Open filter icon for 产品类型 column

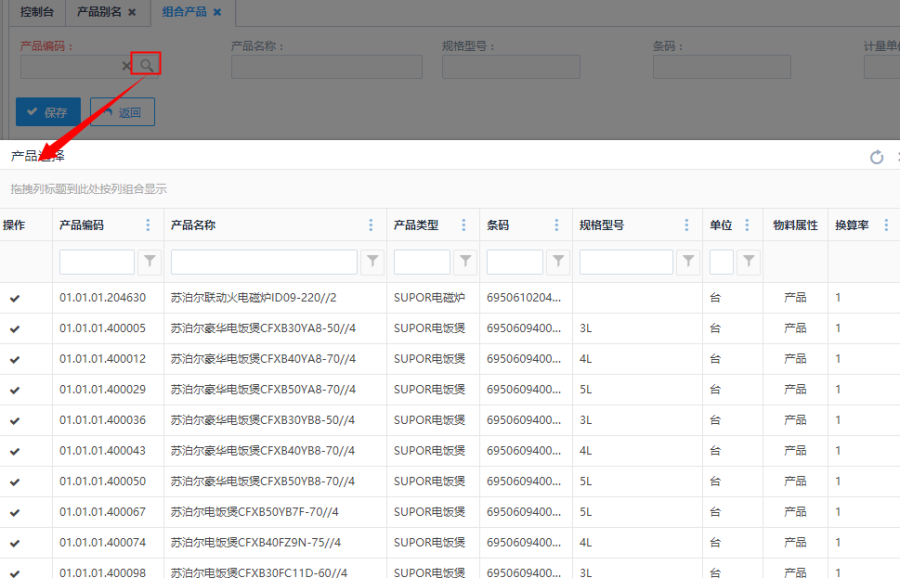point(465,262)
